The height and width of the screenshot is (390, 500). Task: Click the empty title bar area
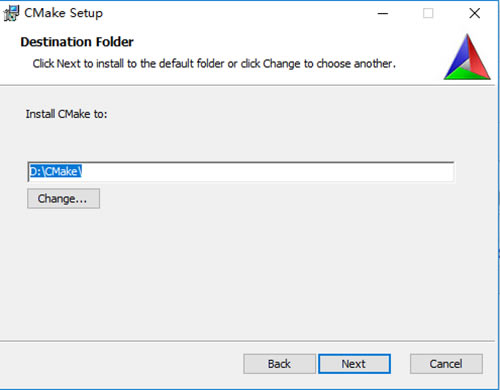[x=233, y=13]
